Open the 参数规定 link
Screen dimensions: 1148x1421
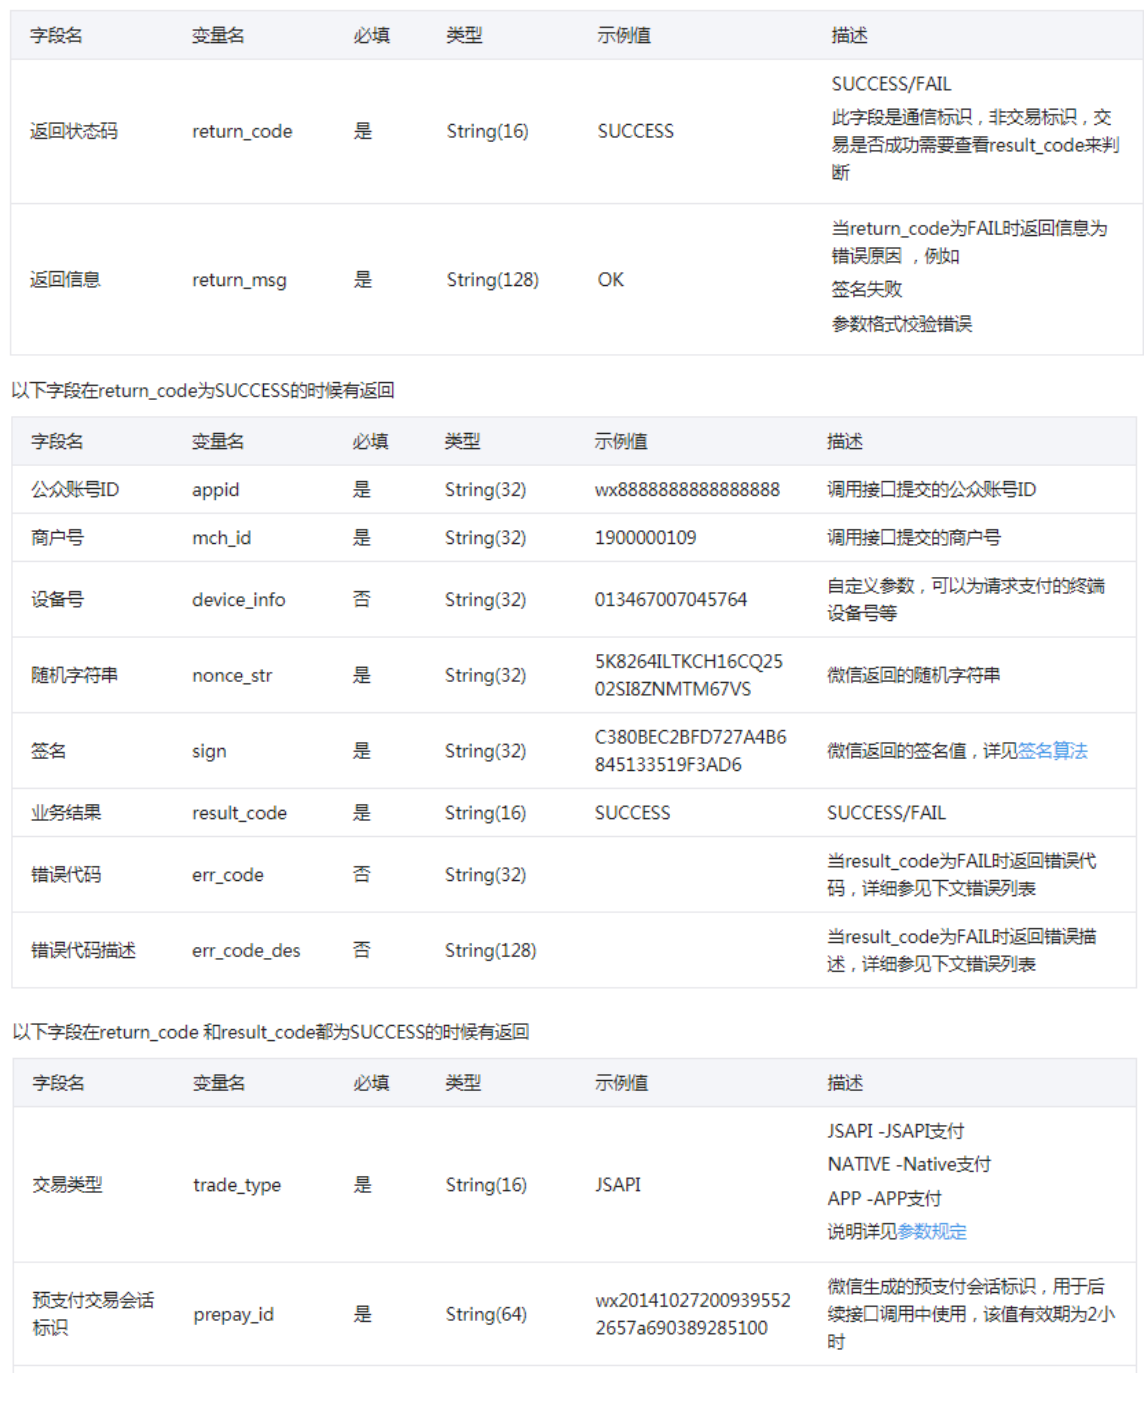point(932,1232)
